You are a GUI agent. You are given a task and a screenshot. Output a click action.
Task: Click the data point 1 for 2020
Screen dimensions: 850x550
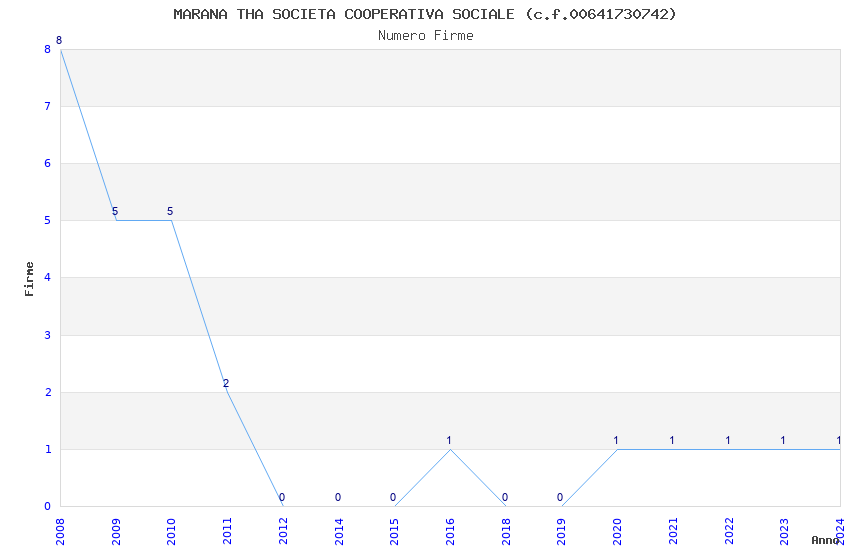pyautogui.click(x=616, y=441)
